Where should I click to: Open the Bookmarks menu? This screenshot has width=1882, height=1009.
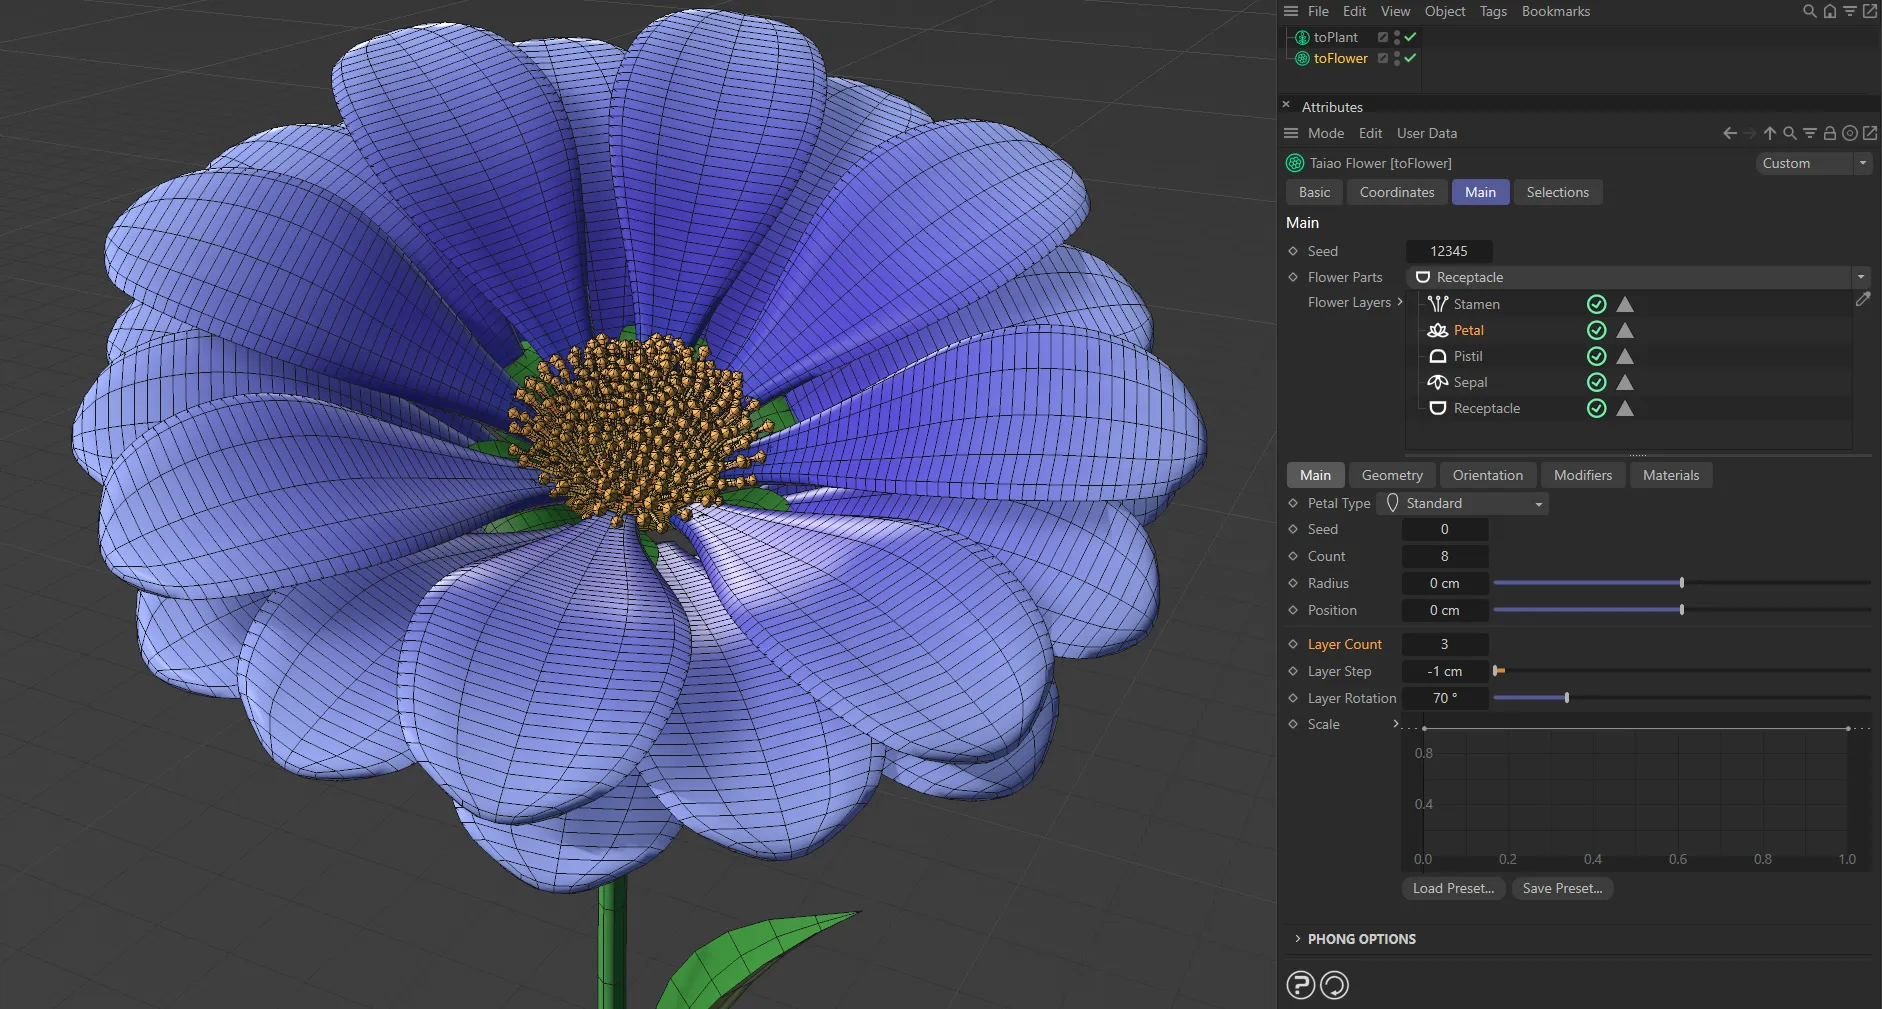(x=1554, y=11)
